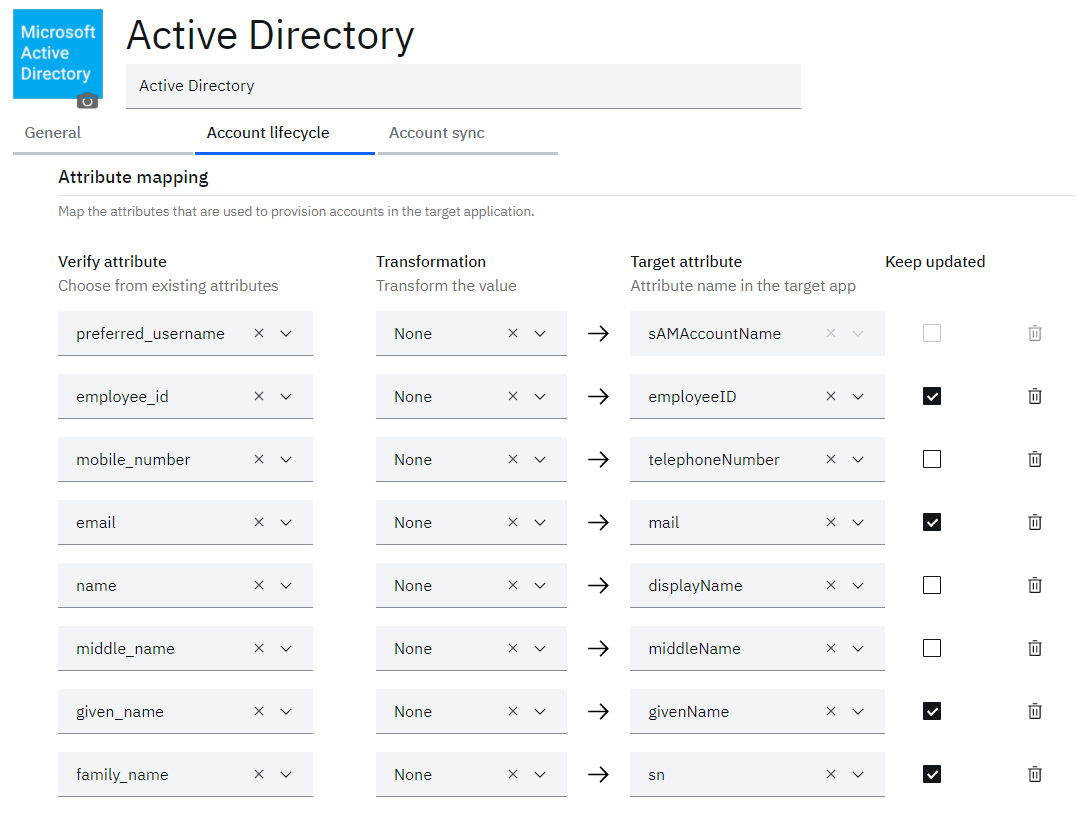Open the sn target attribute dropdown
Image resolution: width=1077 pixels, height=813 pixels.
tap(858, 775)
